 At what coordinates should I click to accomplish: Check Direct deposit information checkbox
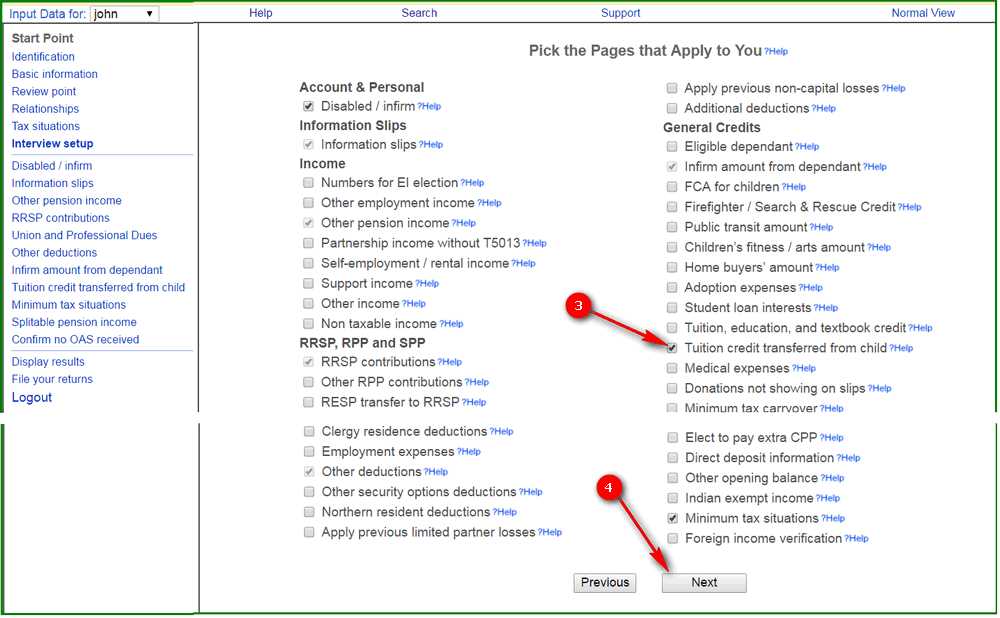pos(673,458)
